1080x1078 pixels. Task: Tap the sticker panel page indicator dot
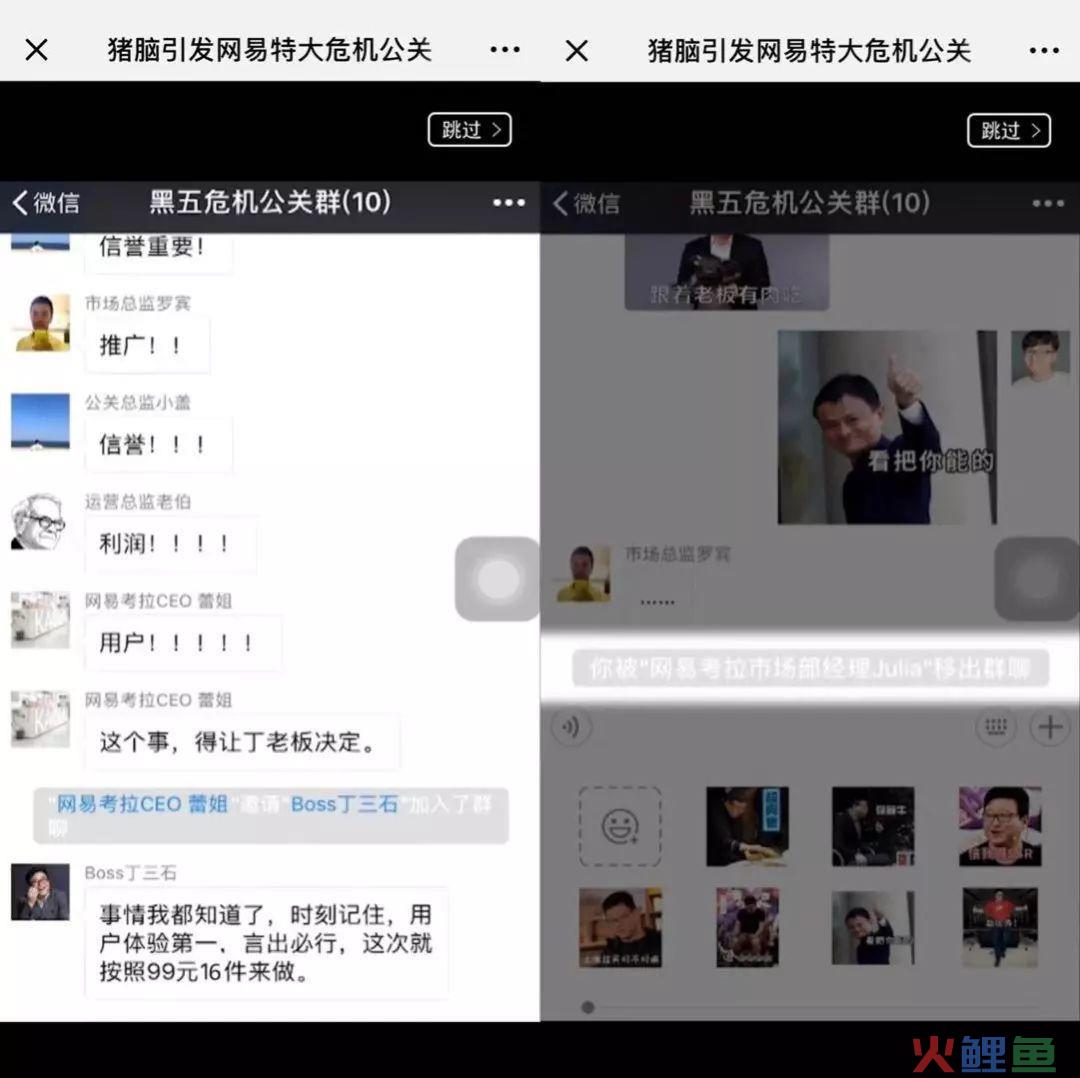[x=588, y=1008]
